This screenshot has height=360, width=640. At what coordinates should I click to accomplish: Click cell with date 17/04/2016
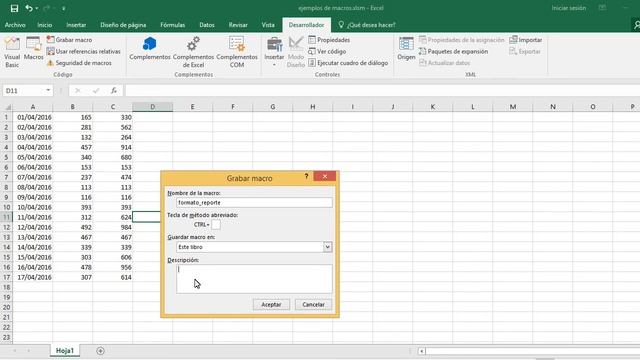(33, 277)
